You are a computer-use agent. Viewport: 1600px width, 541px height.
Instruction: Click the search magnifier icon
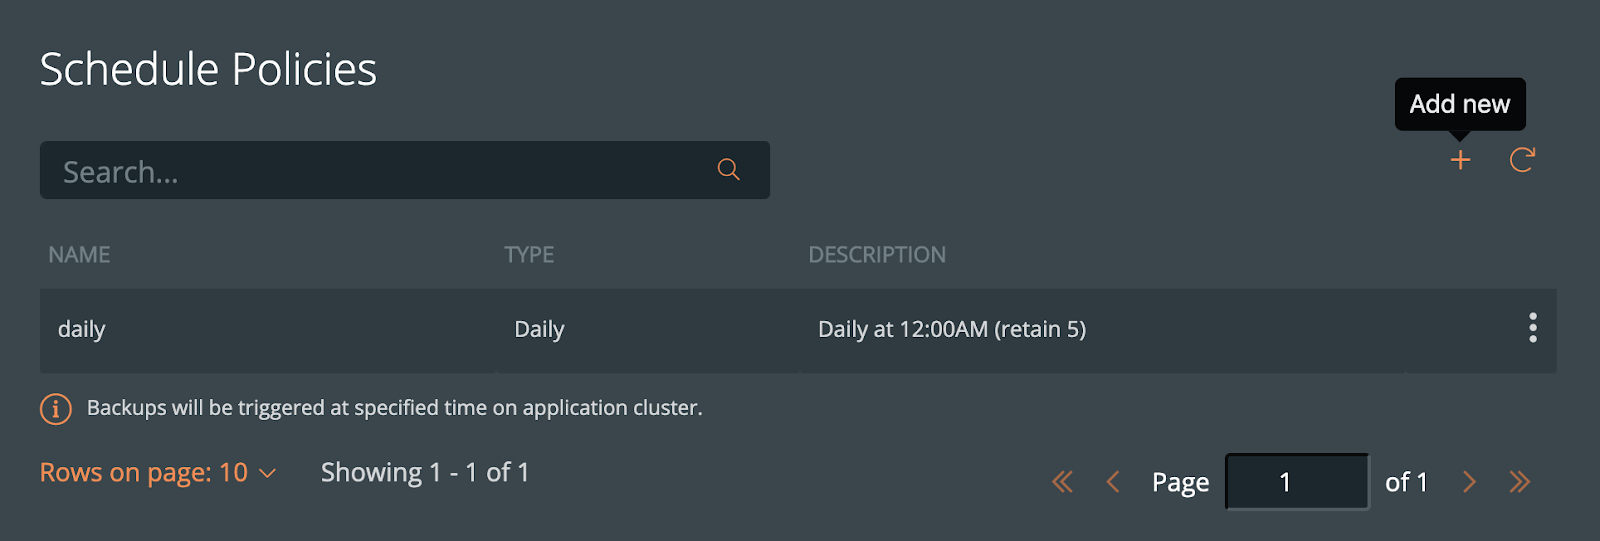coord(728,170)
